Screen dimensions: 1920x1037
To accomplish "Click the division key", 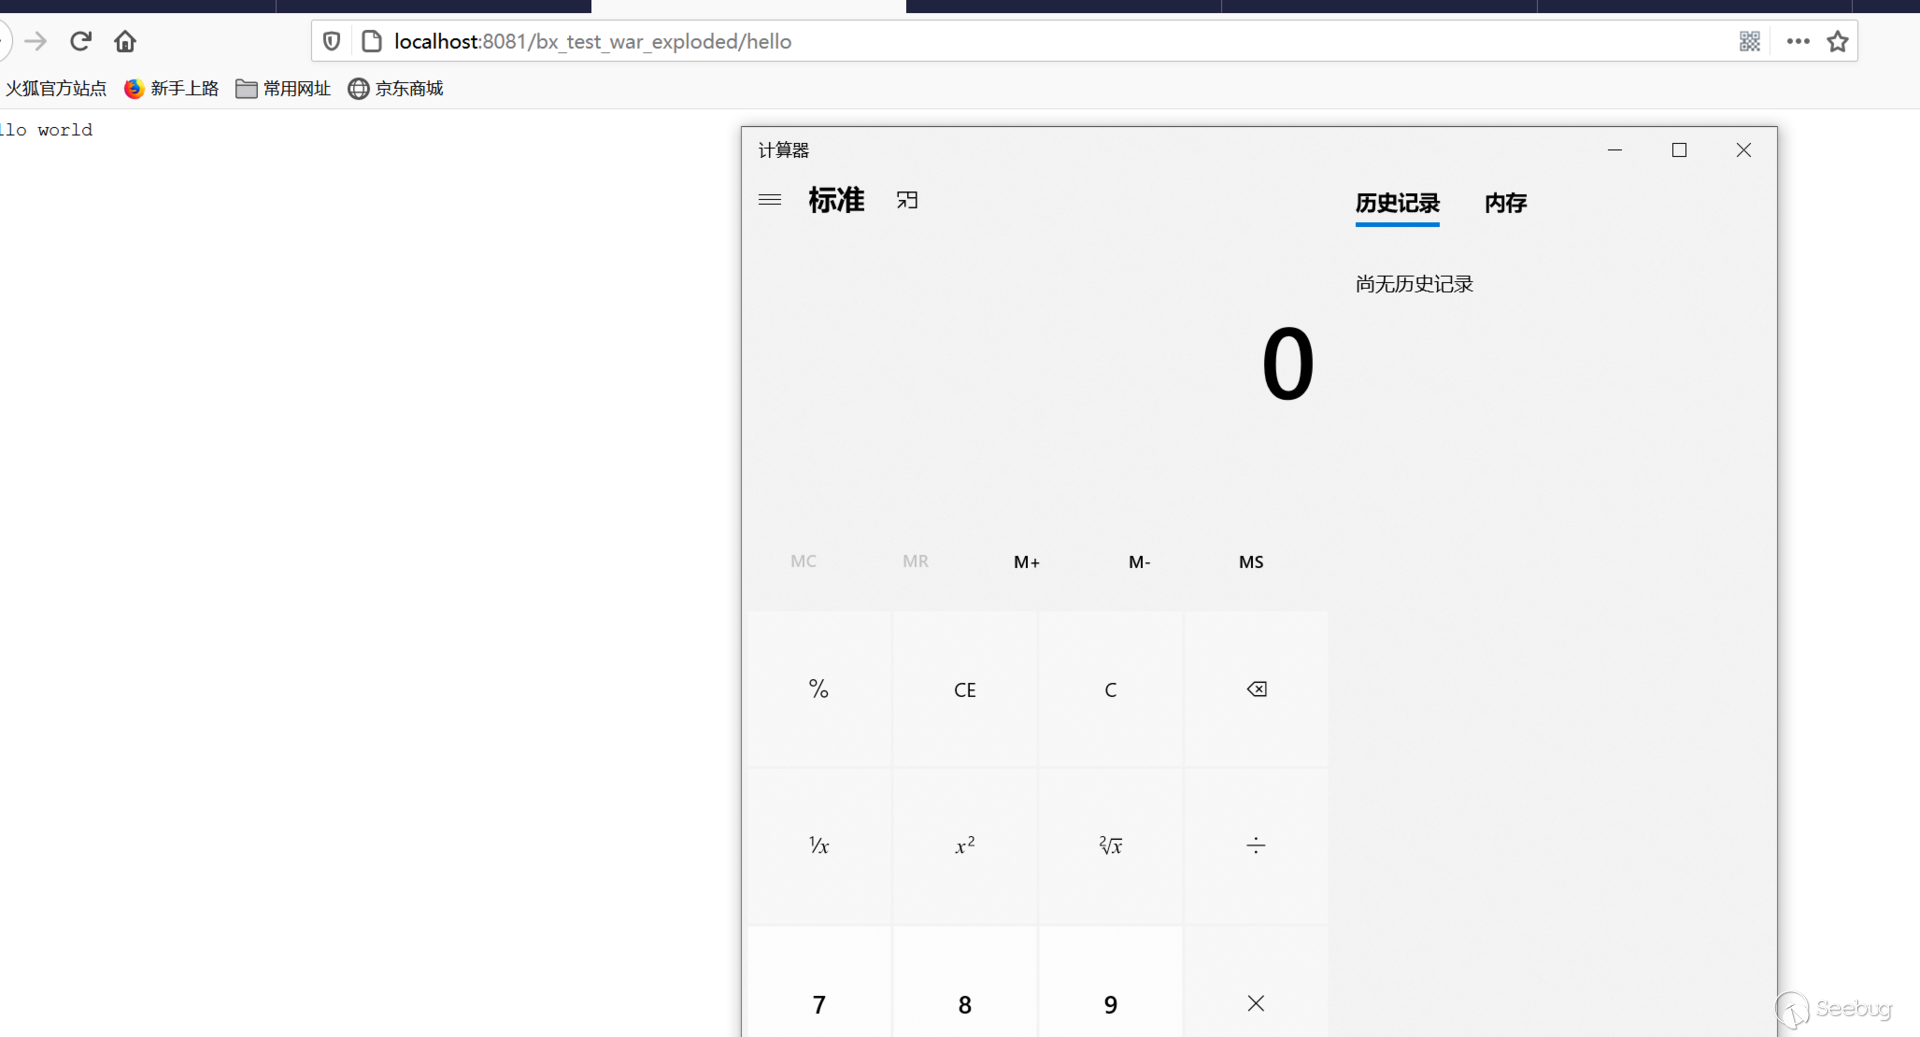I will [x=1256, y=846].
